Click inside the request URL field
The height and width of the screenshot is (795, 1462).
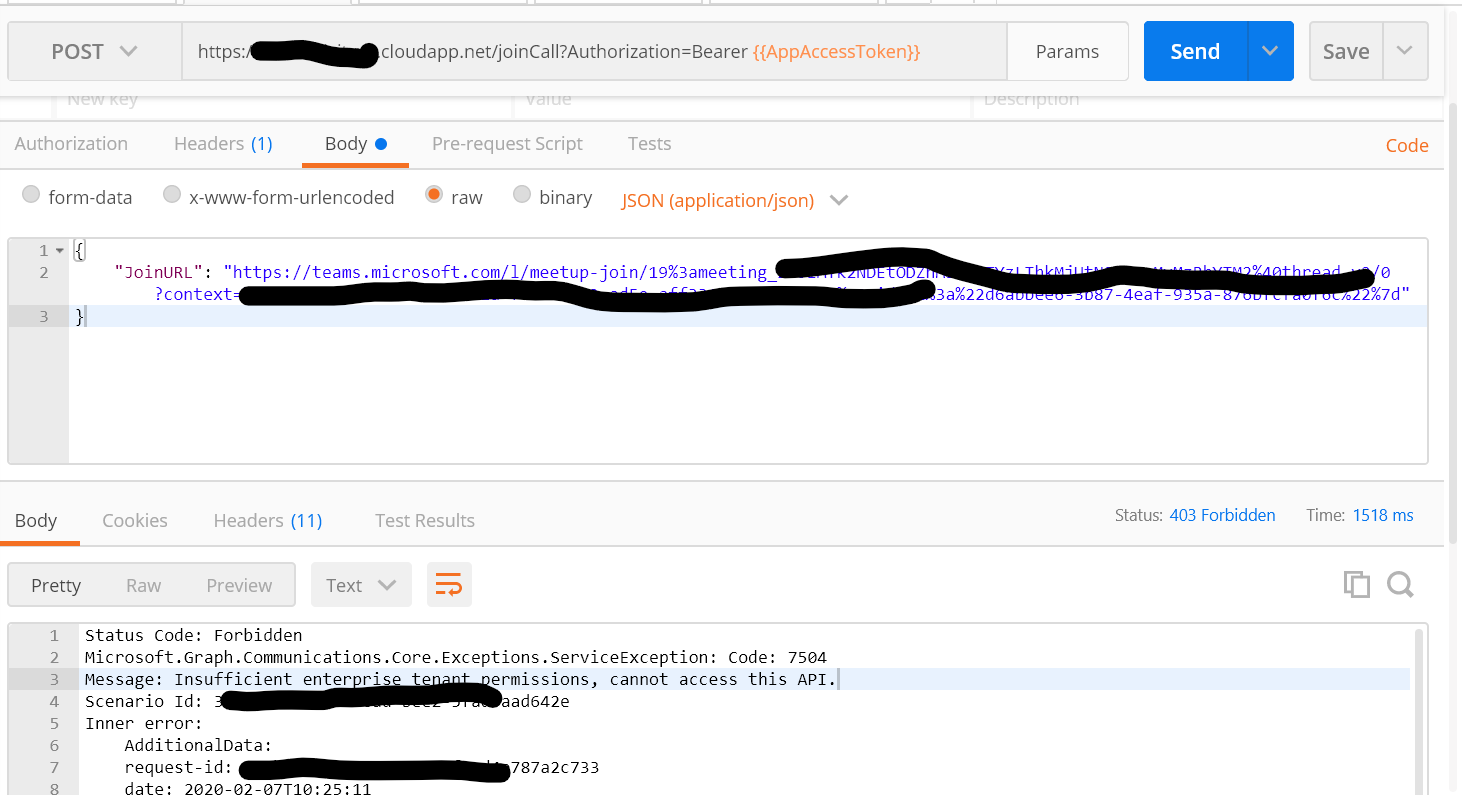(600, 51)
